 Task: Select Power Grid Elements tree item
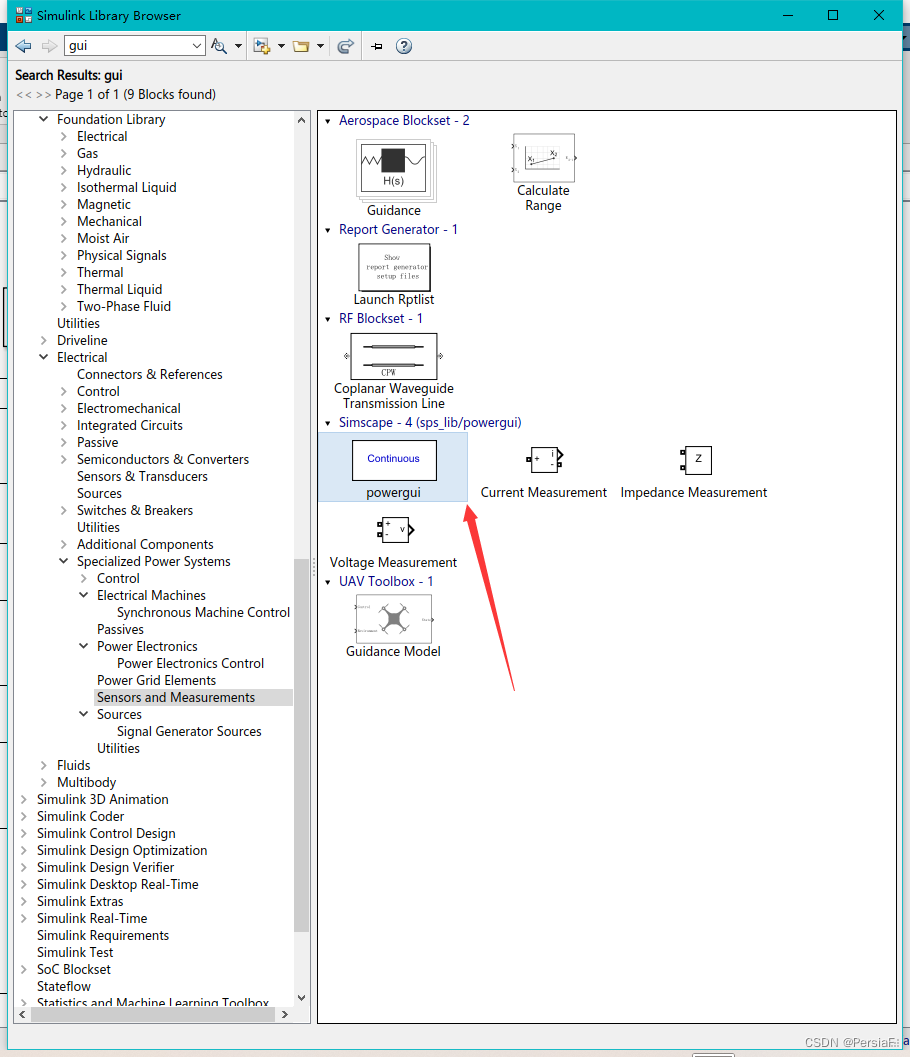click(156, 681)
